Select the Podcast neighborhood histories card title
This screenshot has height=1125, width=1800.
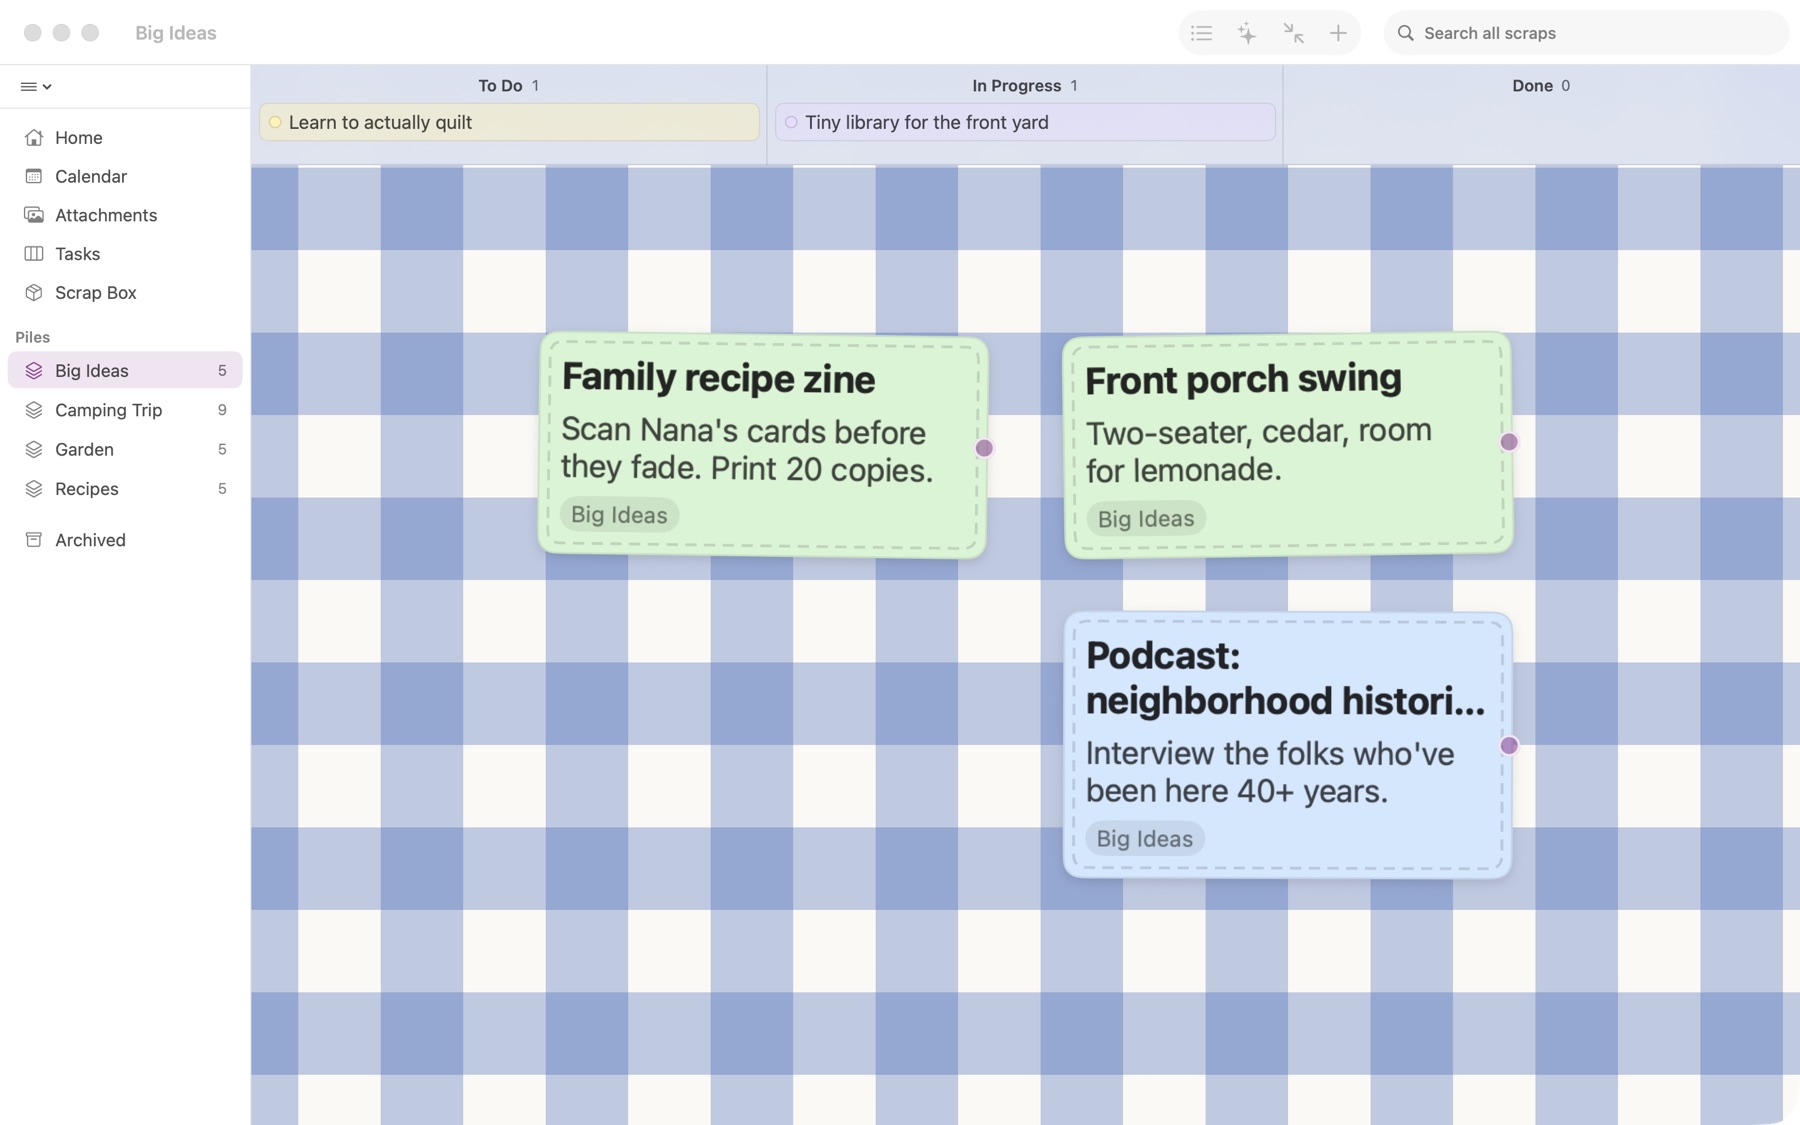point(1285,678)
